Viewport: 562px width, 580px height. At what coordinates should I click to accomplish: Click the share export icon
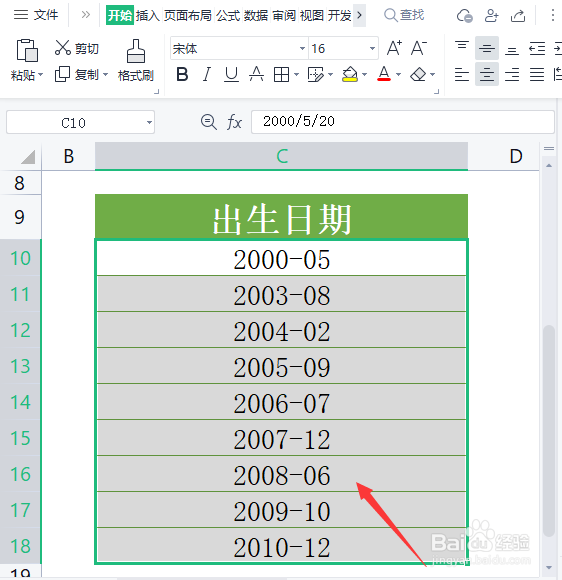(518, 16)
